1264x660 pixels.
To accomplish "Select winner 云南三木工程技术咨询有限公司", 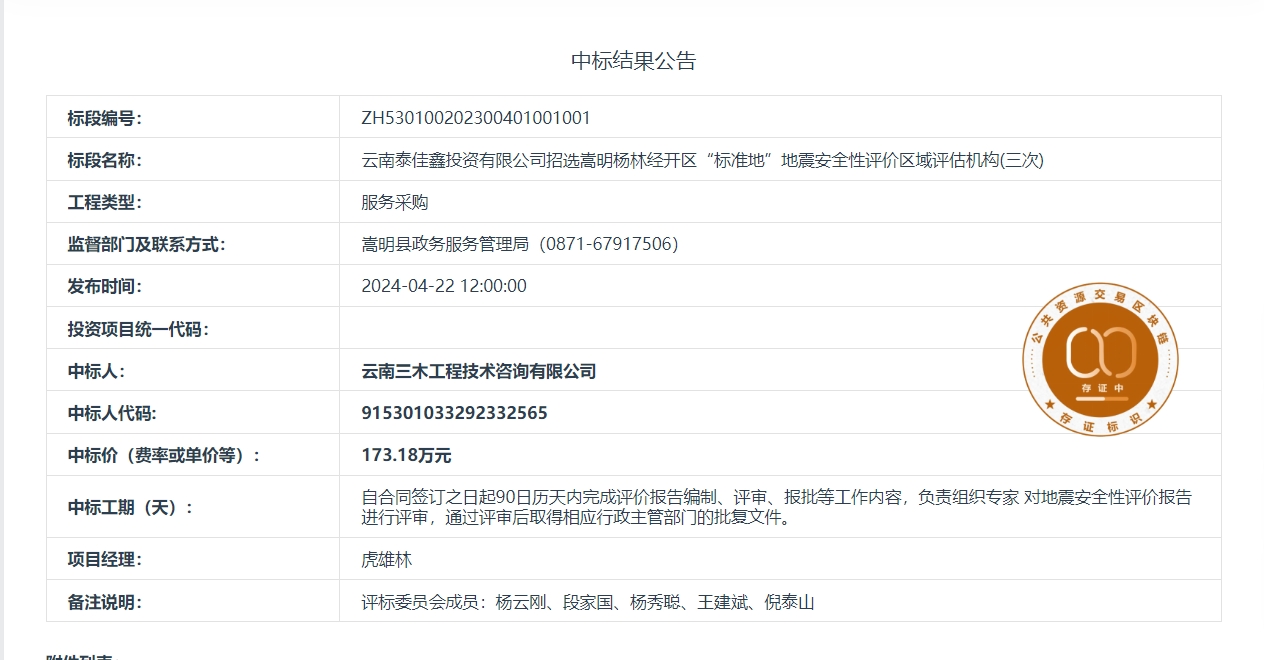I will click(x=479, y=371).
